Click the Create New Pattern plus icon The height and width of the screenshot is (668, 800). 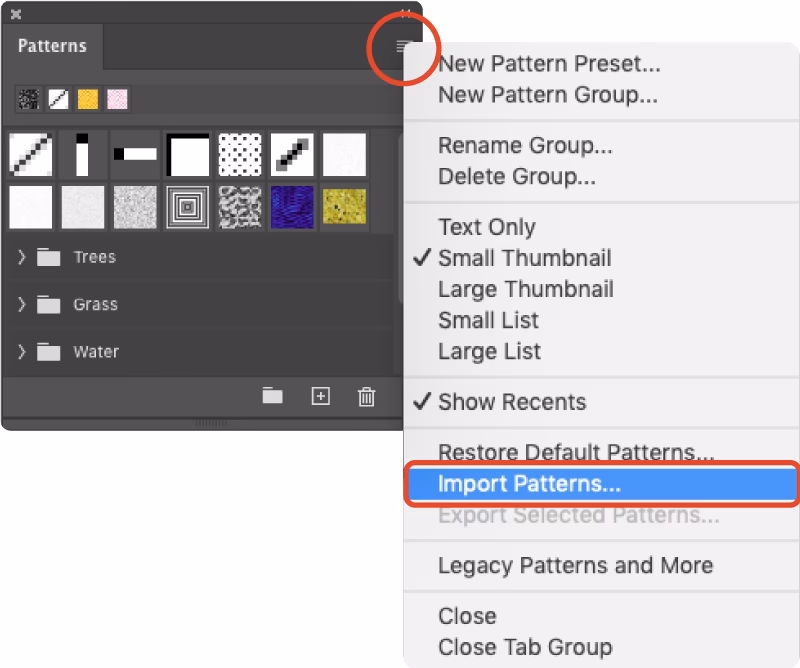320,396
